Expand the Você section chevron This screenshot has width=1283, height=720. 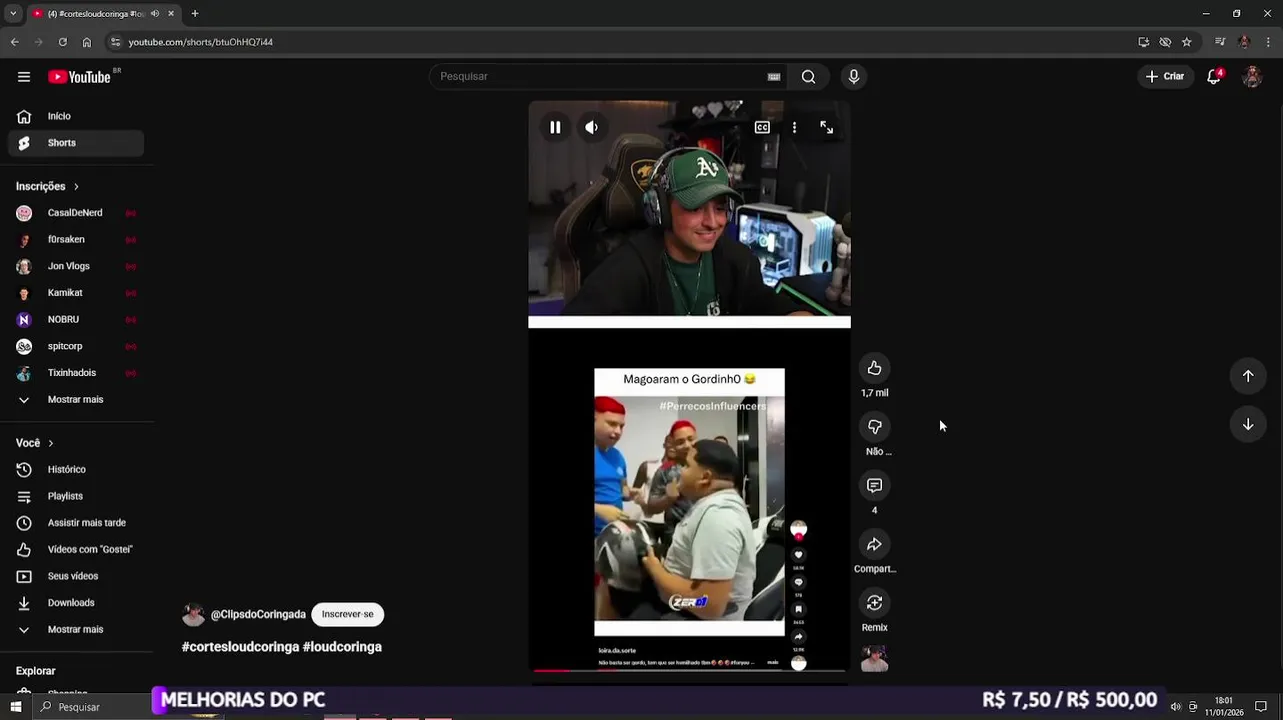click(51, 443)
